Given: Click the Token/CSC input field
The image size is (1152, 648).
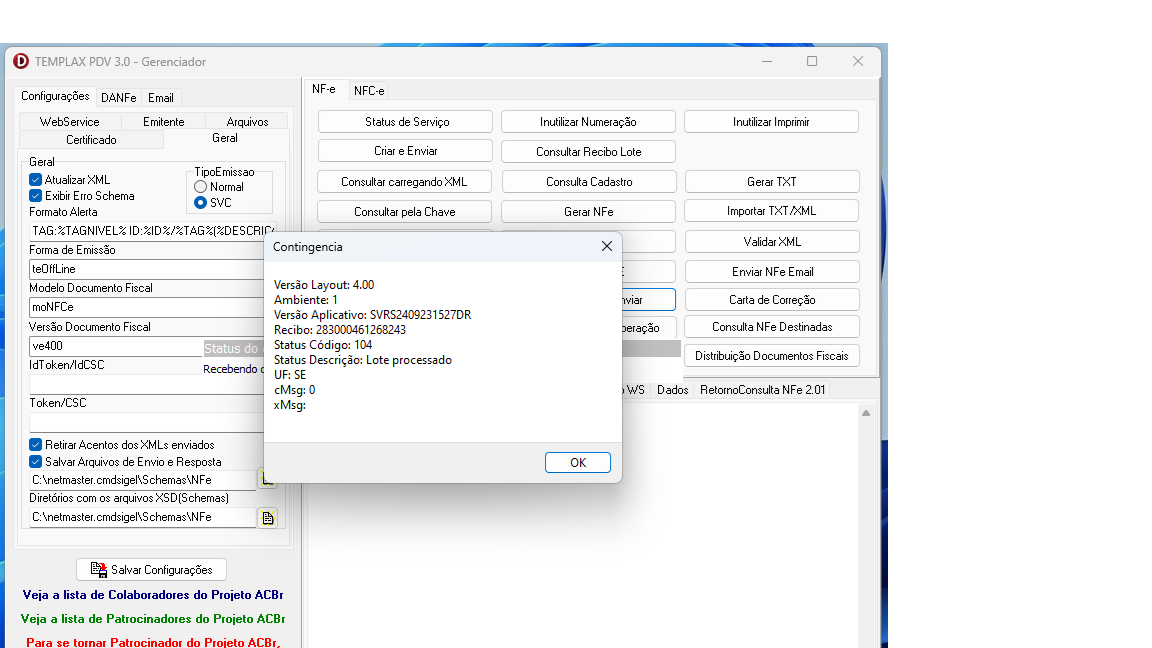Looking at the screenshot, I should click(147, 422).
